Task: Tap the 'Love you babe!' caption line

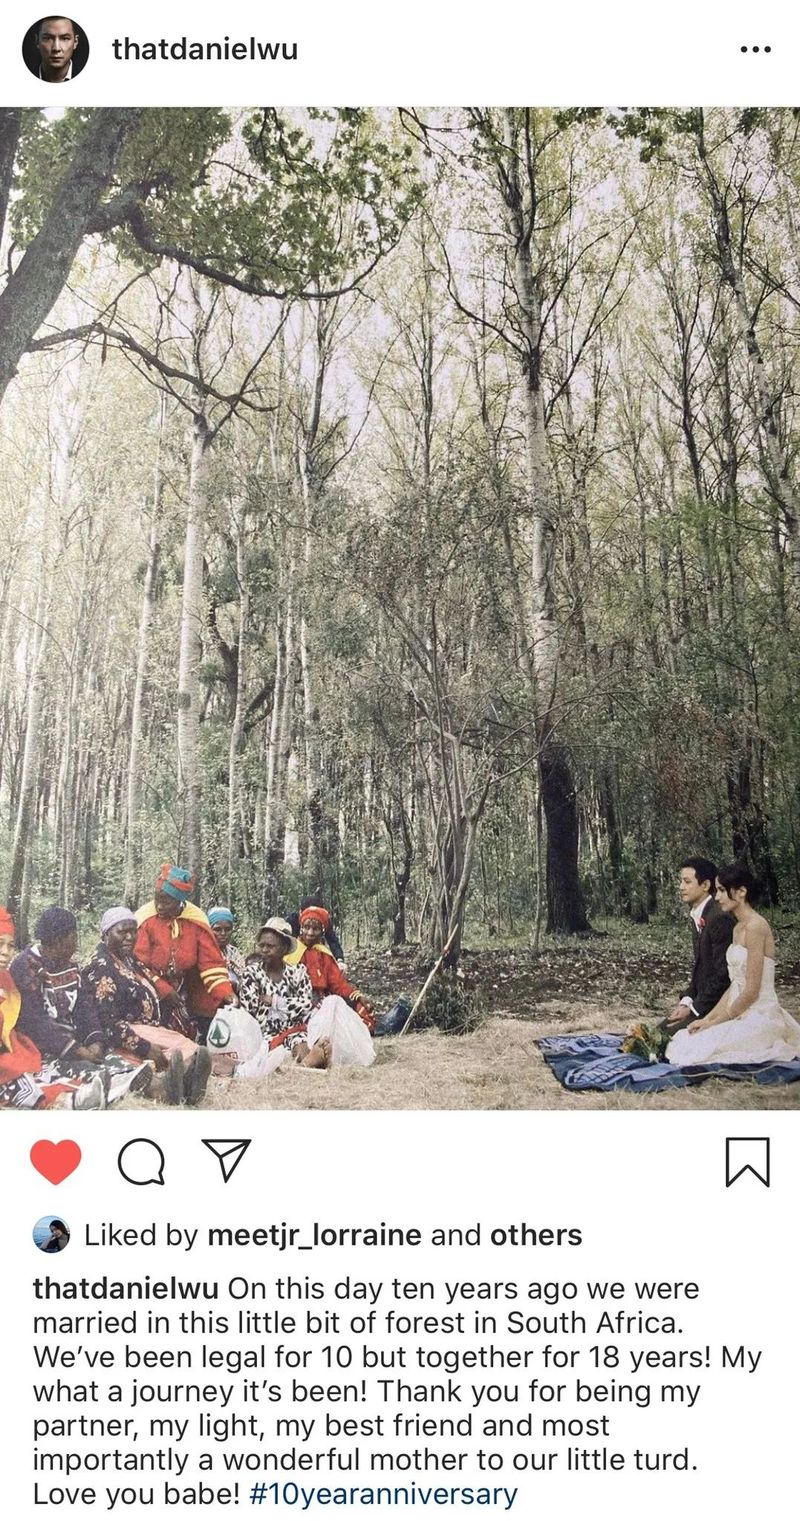Action: [x=136, y=1495]
